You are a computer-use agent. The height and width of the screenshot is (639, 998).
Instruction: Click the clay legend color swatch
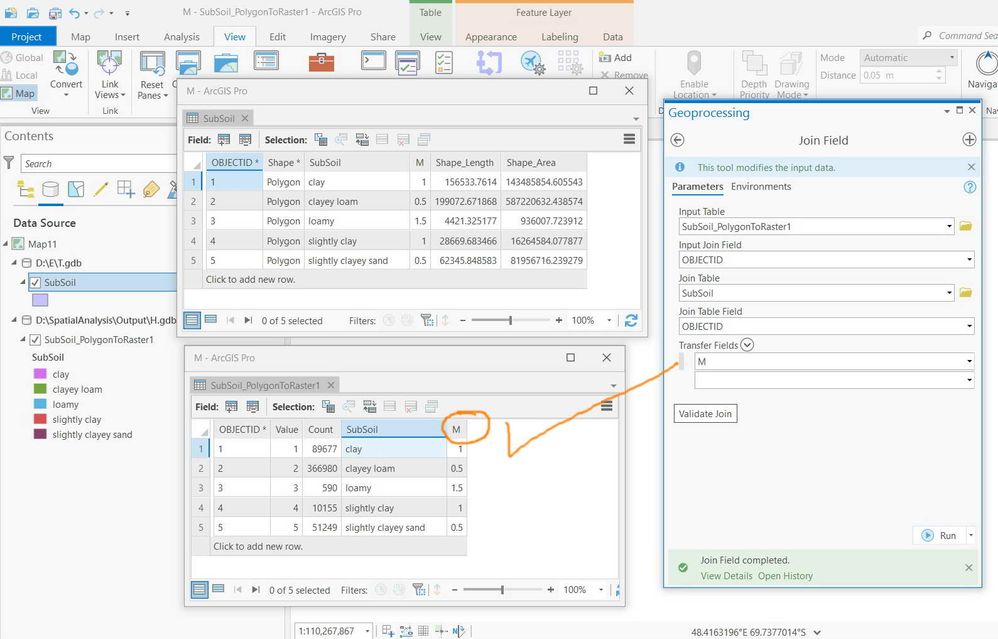pos(40,374)
